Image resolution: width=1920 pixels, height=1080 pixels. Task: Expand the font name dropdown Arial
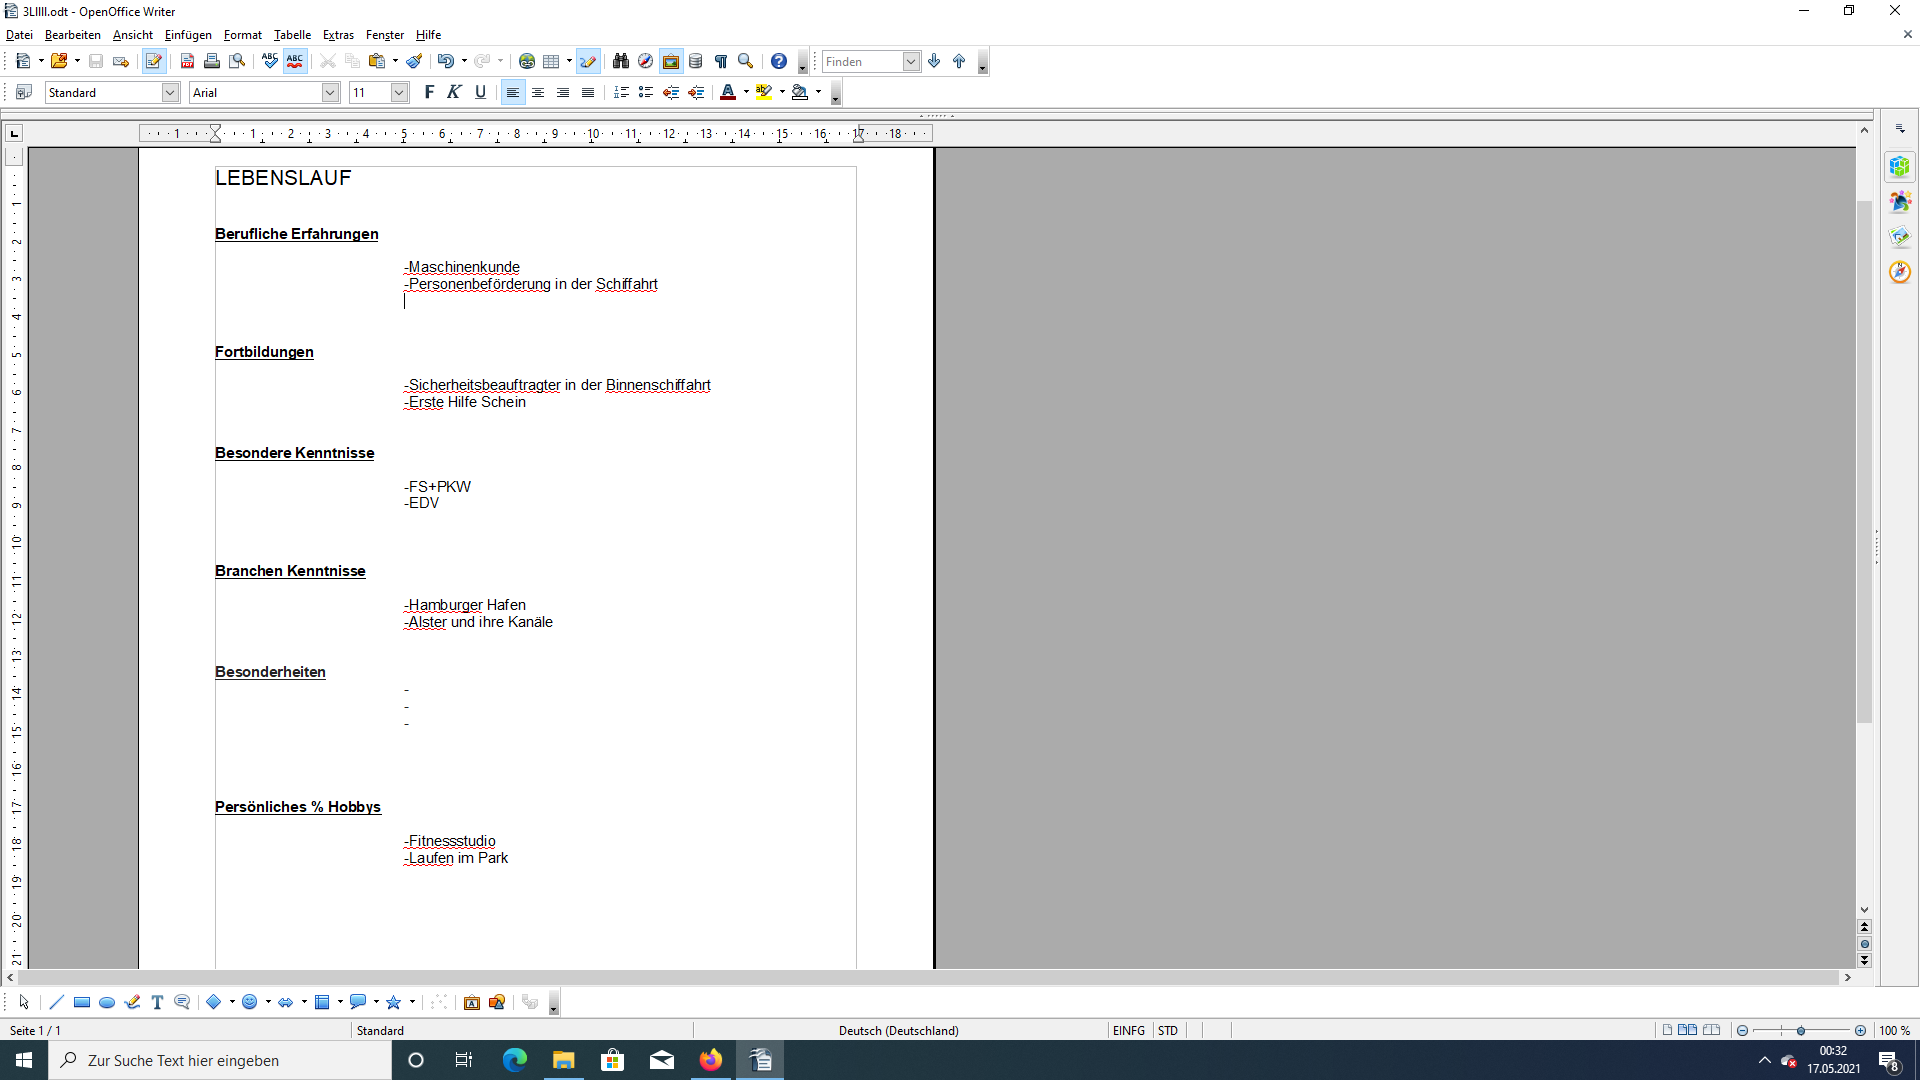(330, 92)
